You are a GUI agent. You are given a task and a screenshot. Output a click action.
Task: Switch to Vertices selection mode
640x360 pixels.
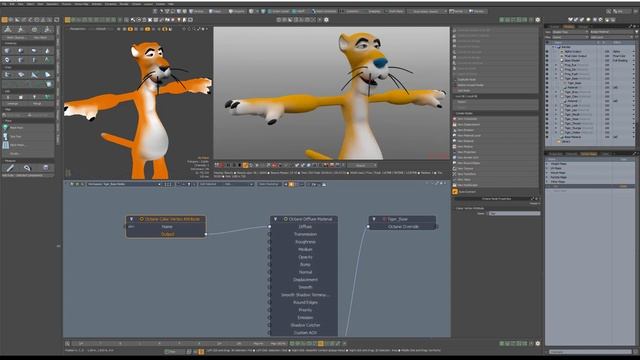point(199,11)
